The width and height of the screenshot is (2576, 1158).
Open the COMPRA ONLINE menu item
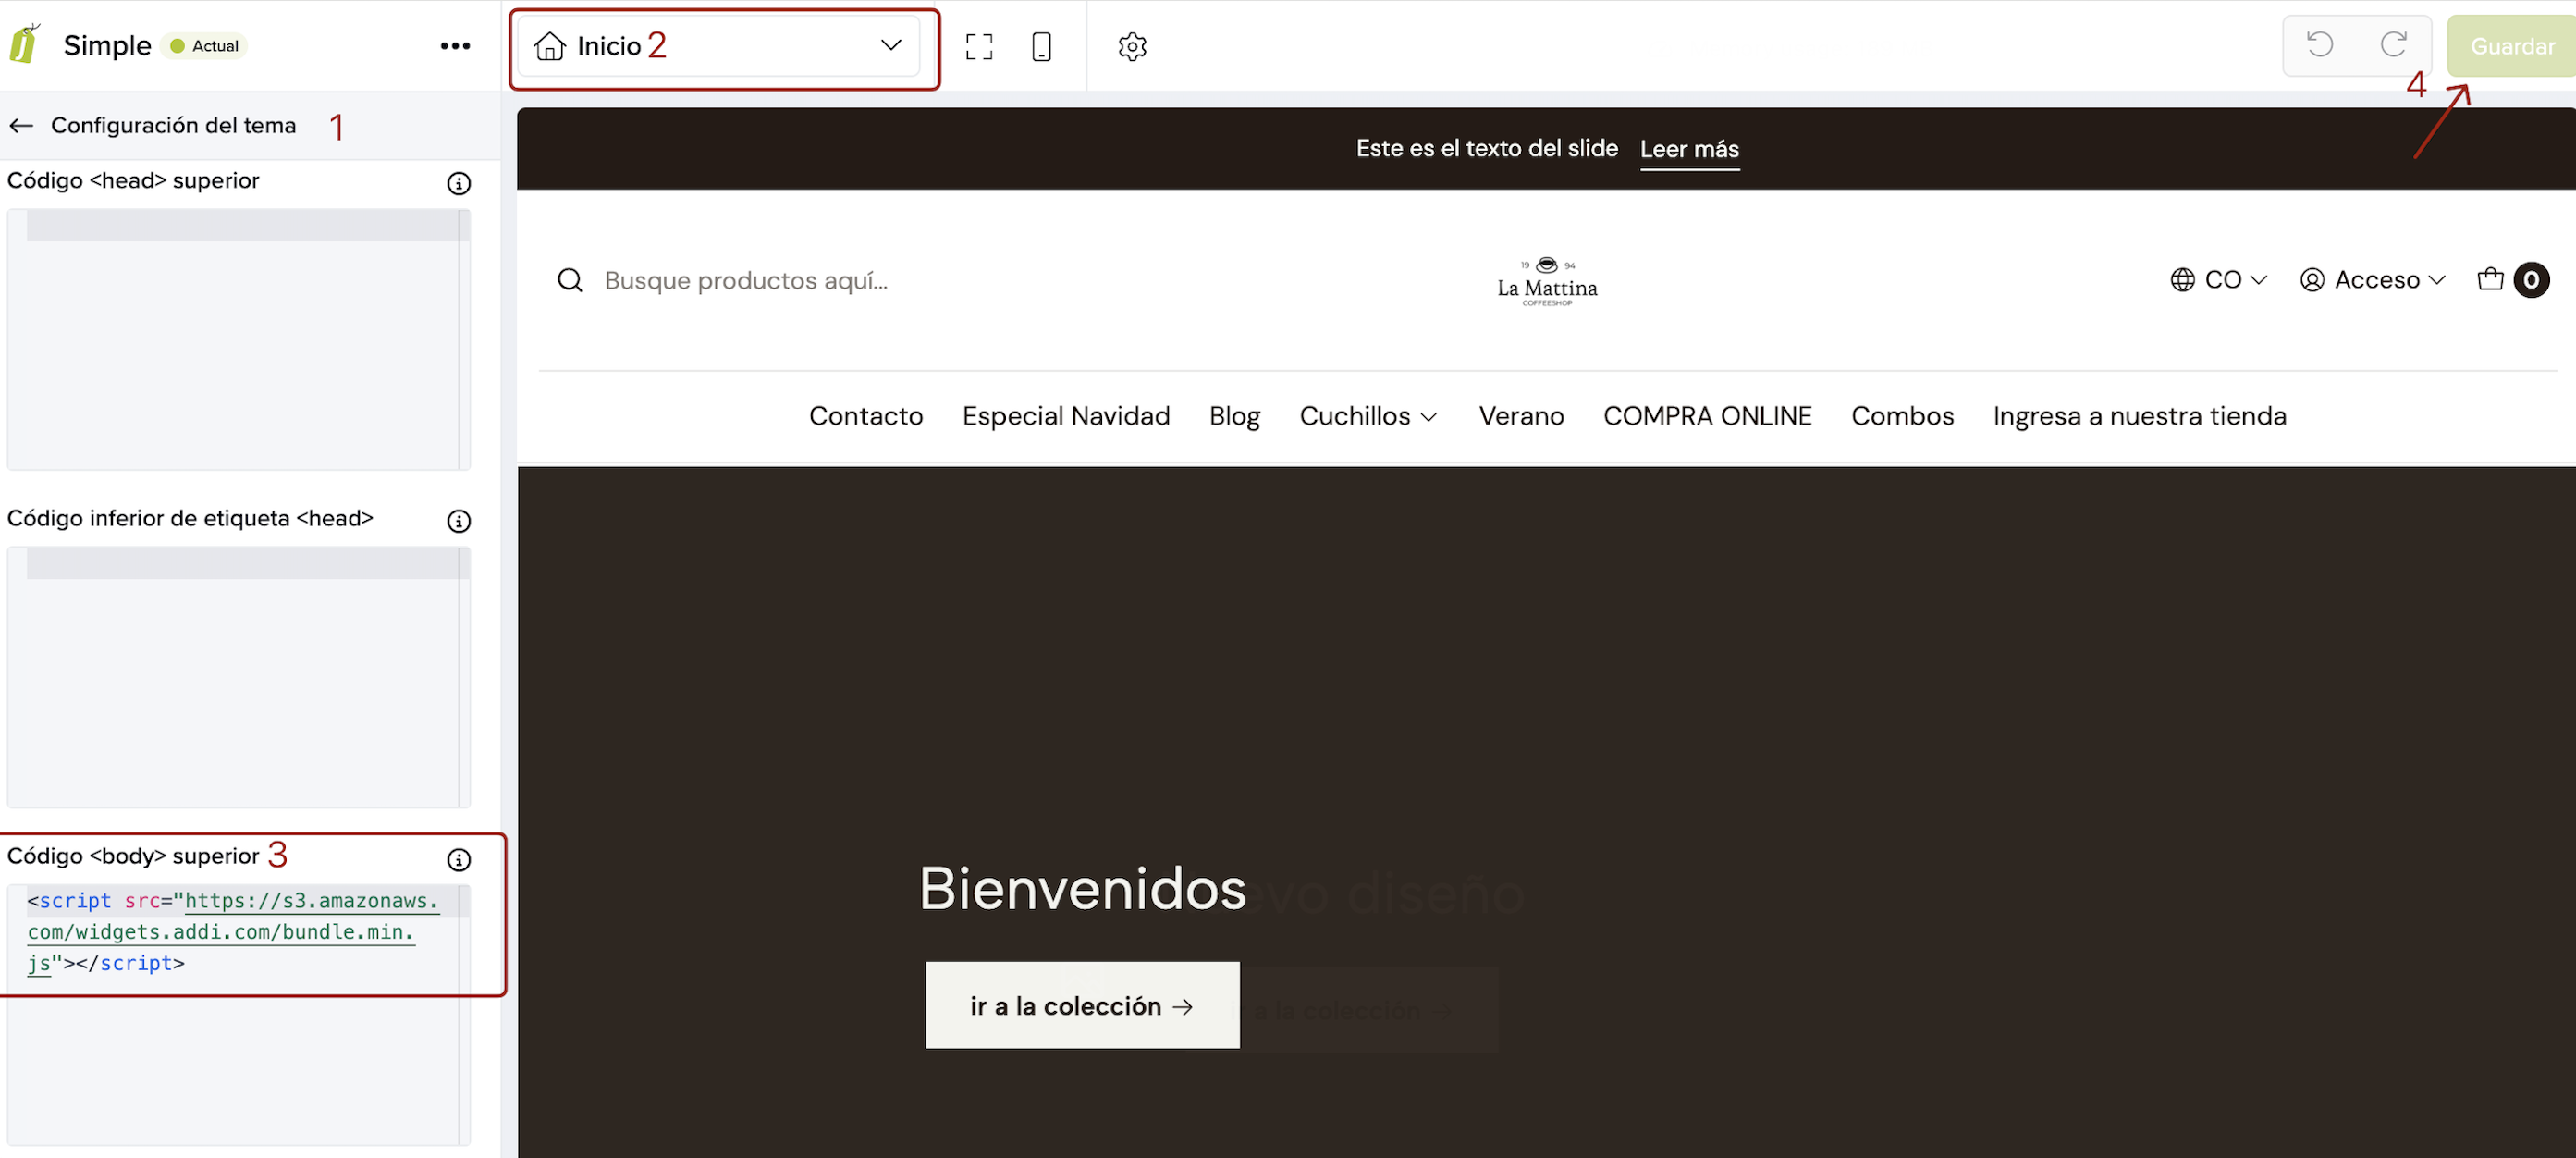[x=1707, y=416]
